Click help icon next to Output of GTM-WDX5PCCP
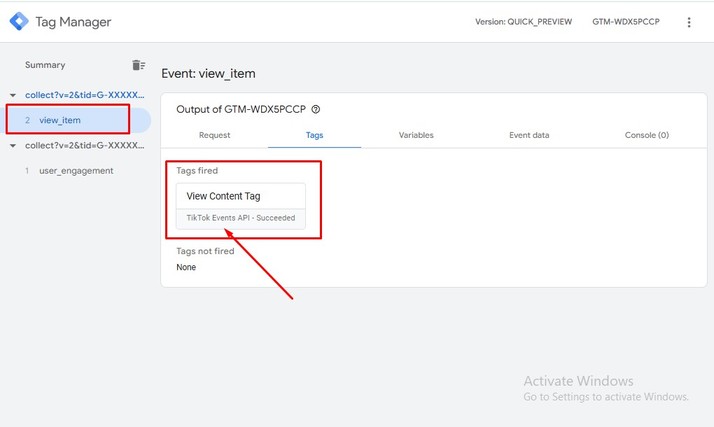Screen dimensions: 714x427 pyautogui.click(x=316, y=109)
